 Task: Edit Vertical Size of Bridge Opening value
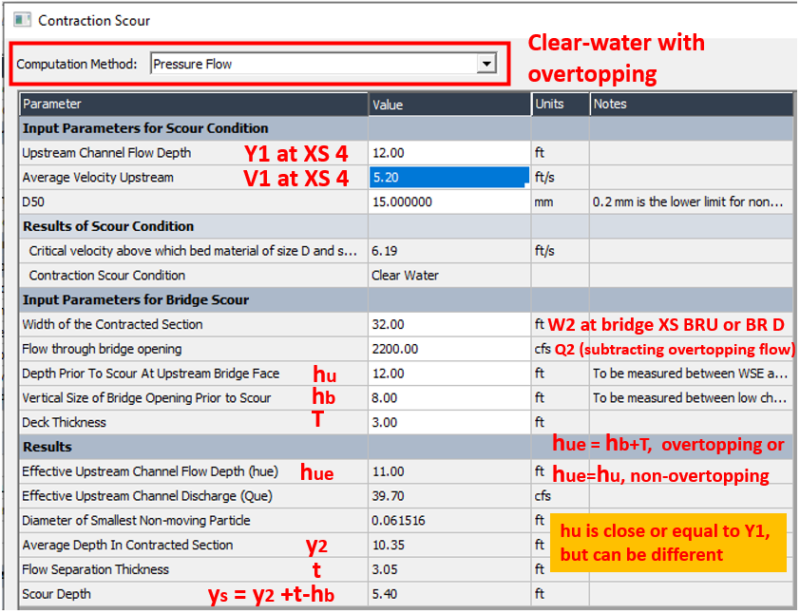(x=448, y=398)
